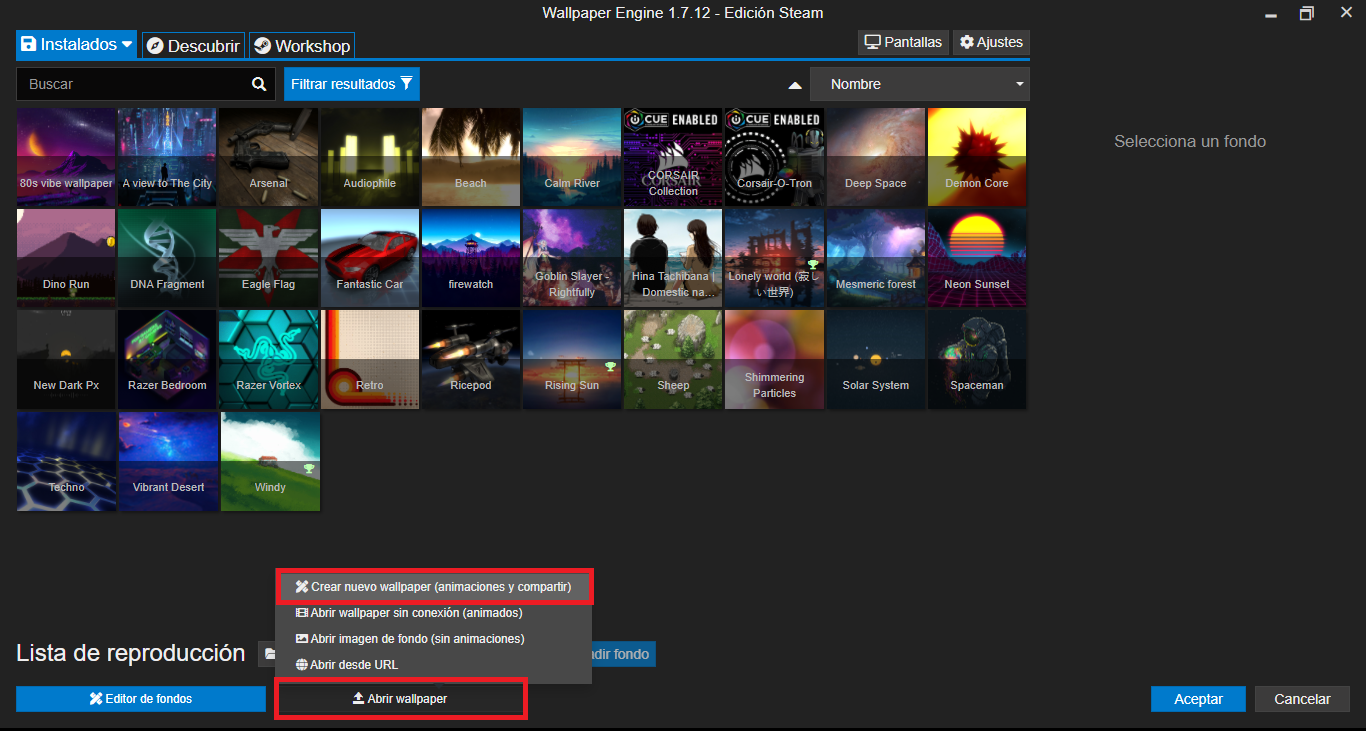Open the Instalados tab
Viewport: 1366px width, 731px height.
(x=77, y=45)
